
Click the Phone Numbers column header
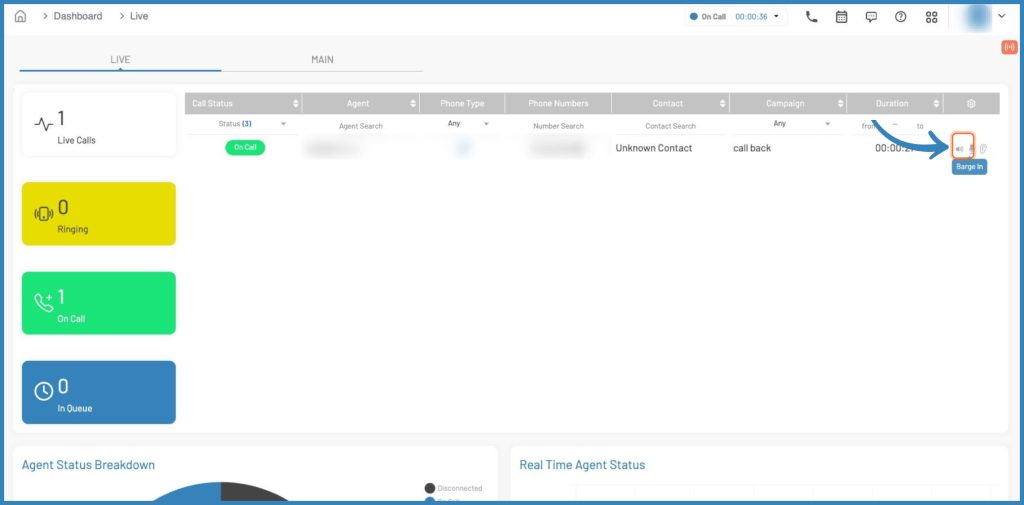[558, 103]
